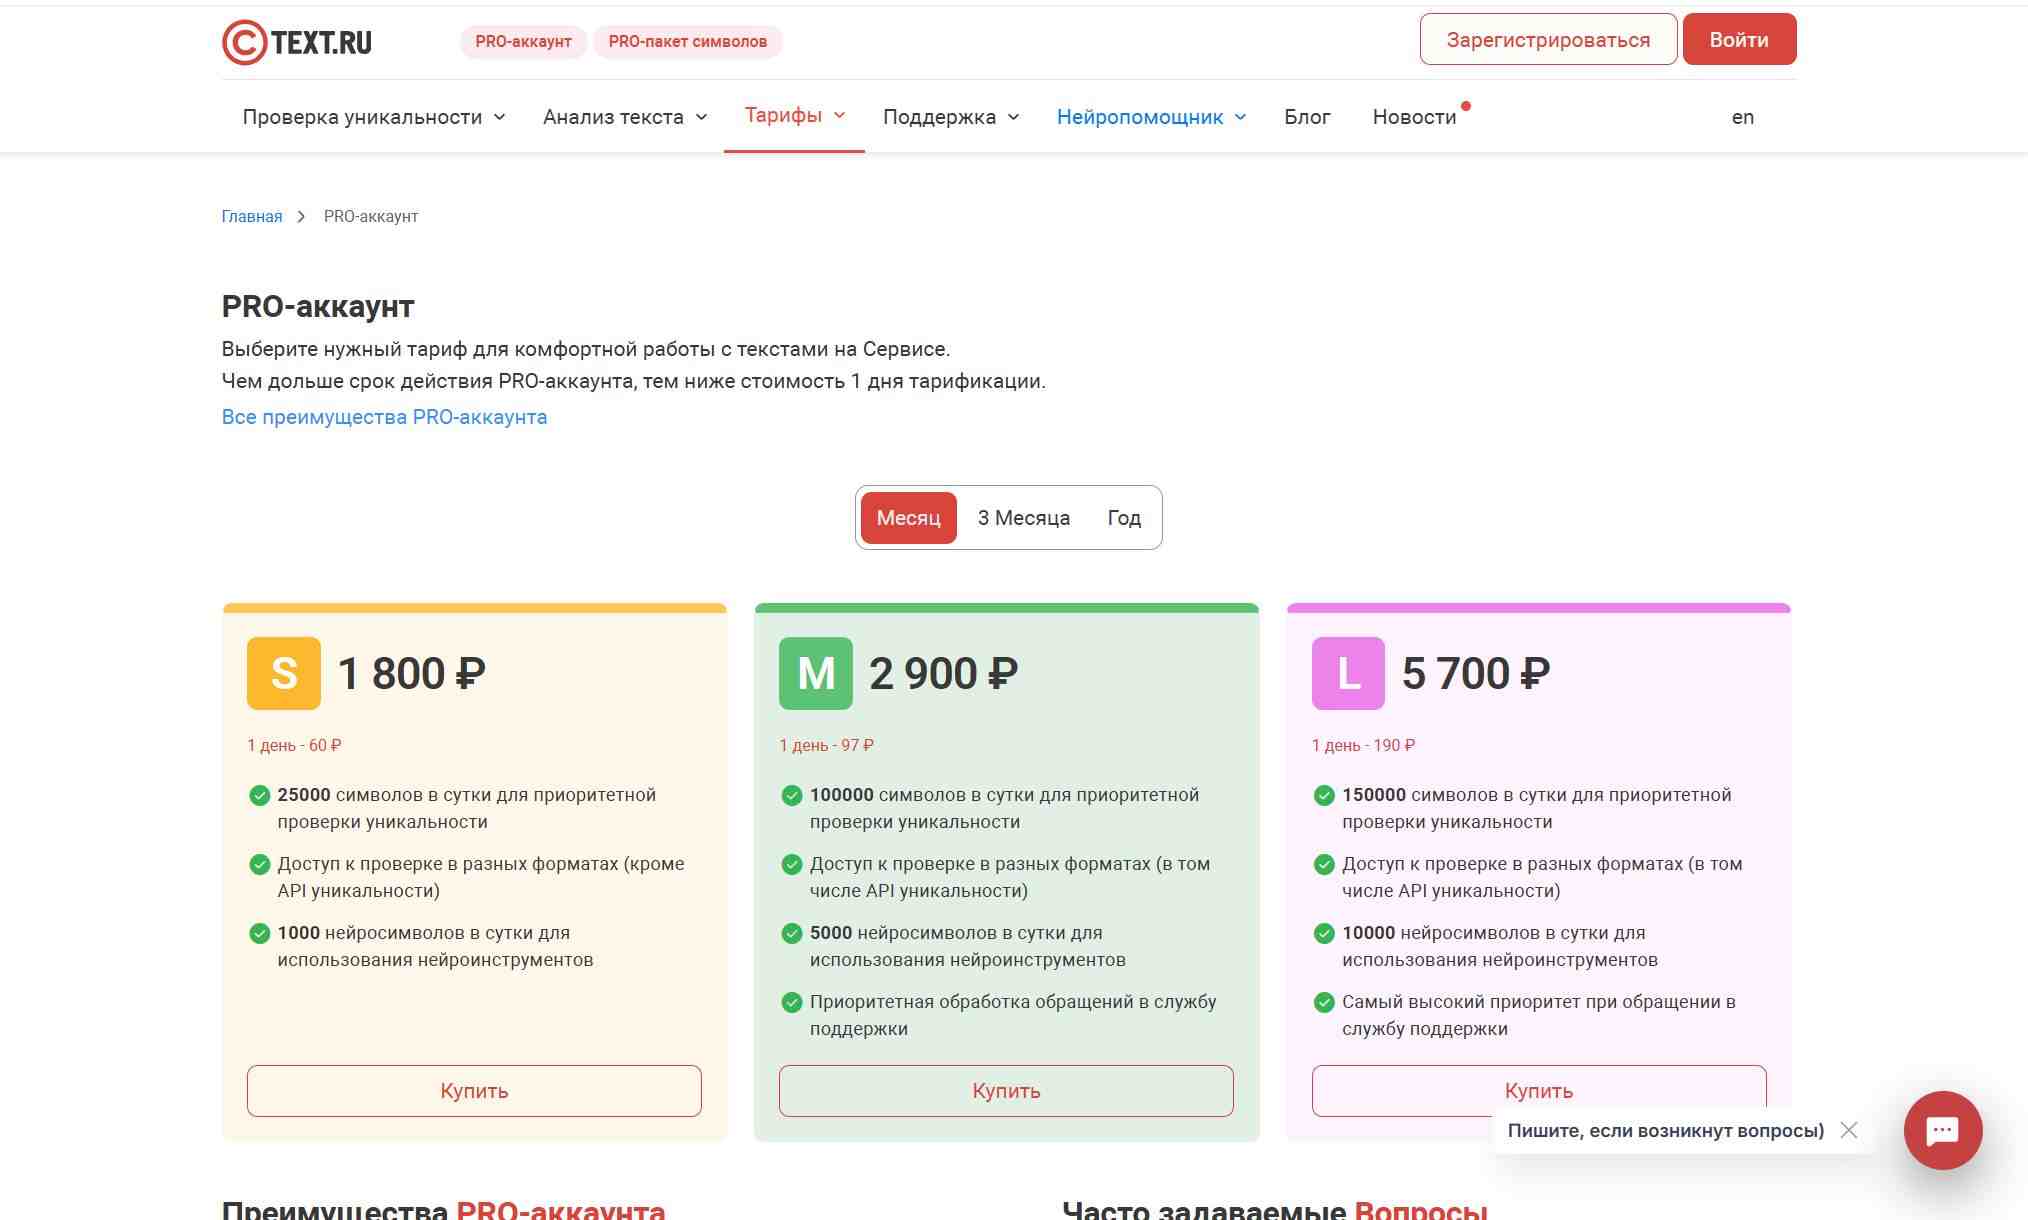The height and width of the screenshot is (1220, 2028).
Task: Expand the Проверка уникальности dropdown
Action: [373, 117]
